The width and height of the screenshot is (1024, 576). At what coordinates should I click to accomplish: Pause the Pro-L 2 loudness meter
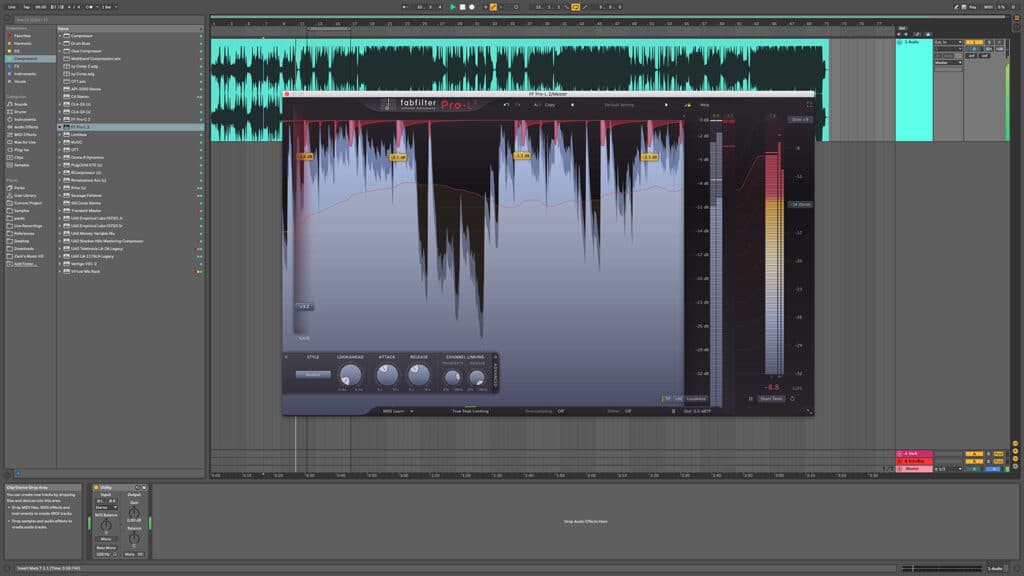(x=750, y=398)
